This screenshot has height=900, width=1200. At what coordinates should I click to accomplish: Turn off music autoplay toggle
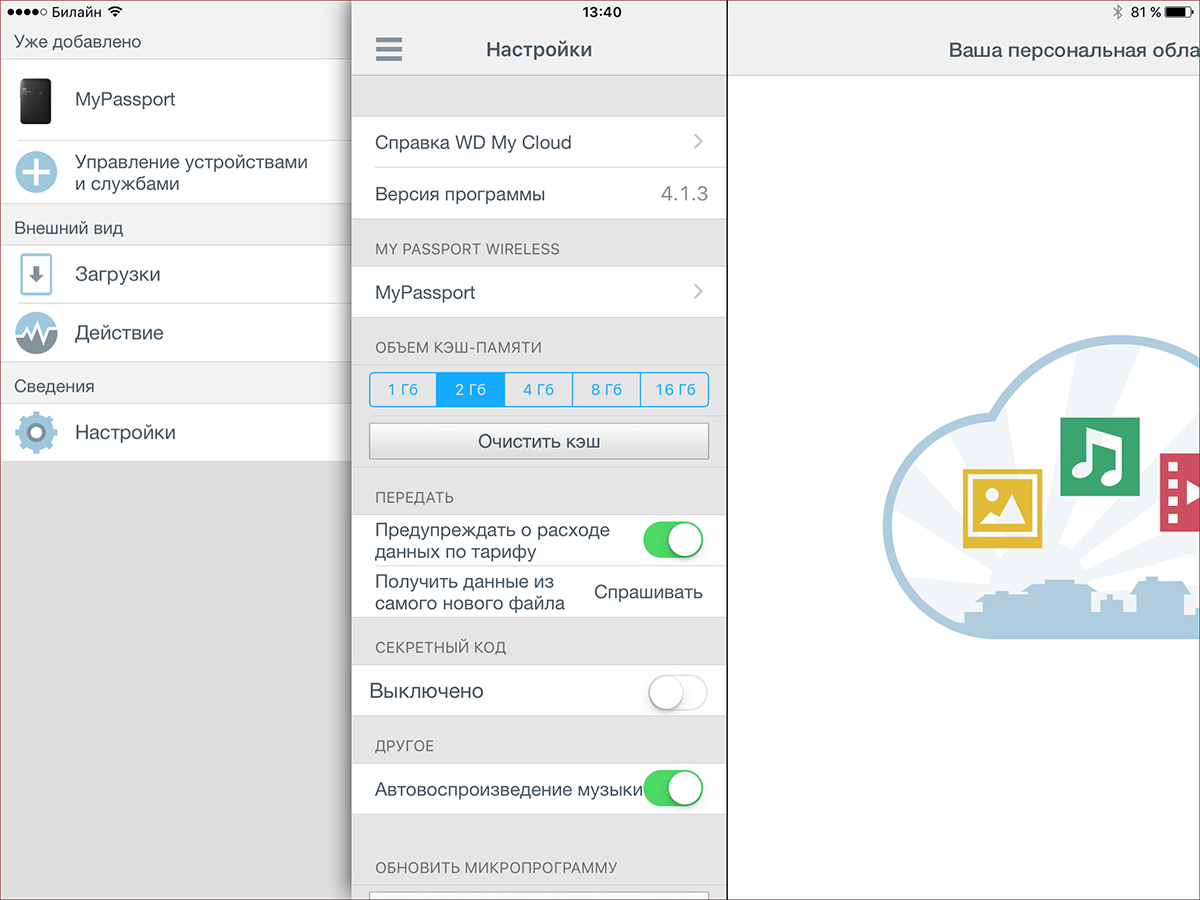tap(673, 789)
